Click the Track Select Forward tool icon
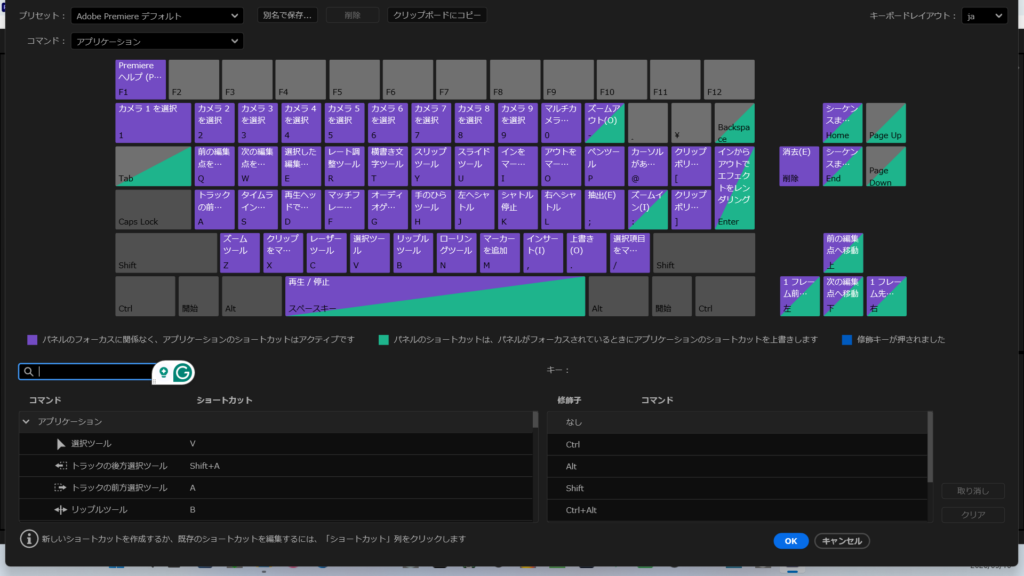The image size is (1024, 576). 60,488
